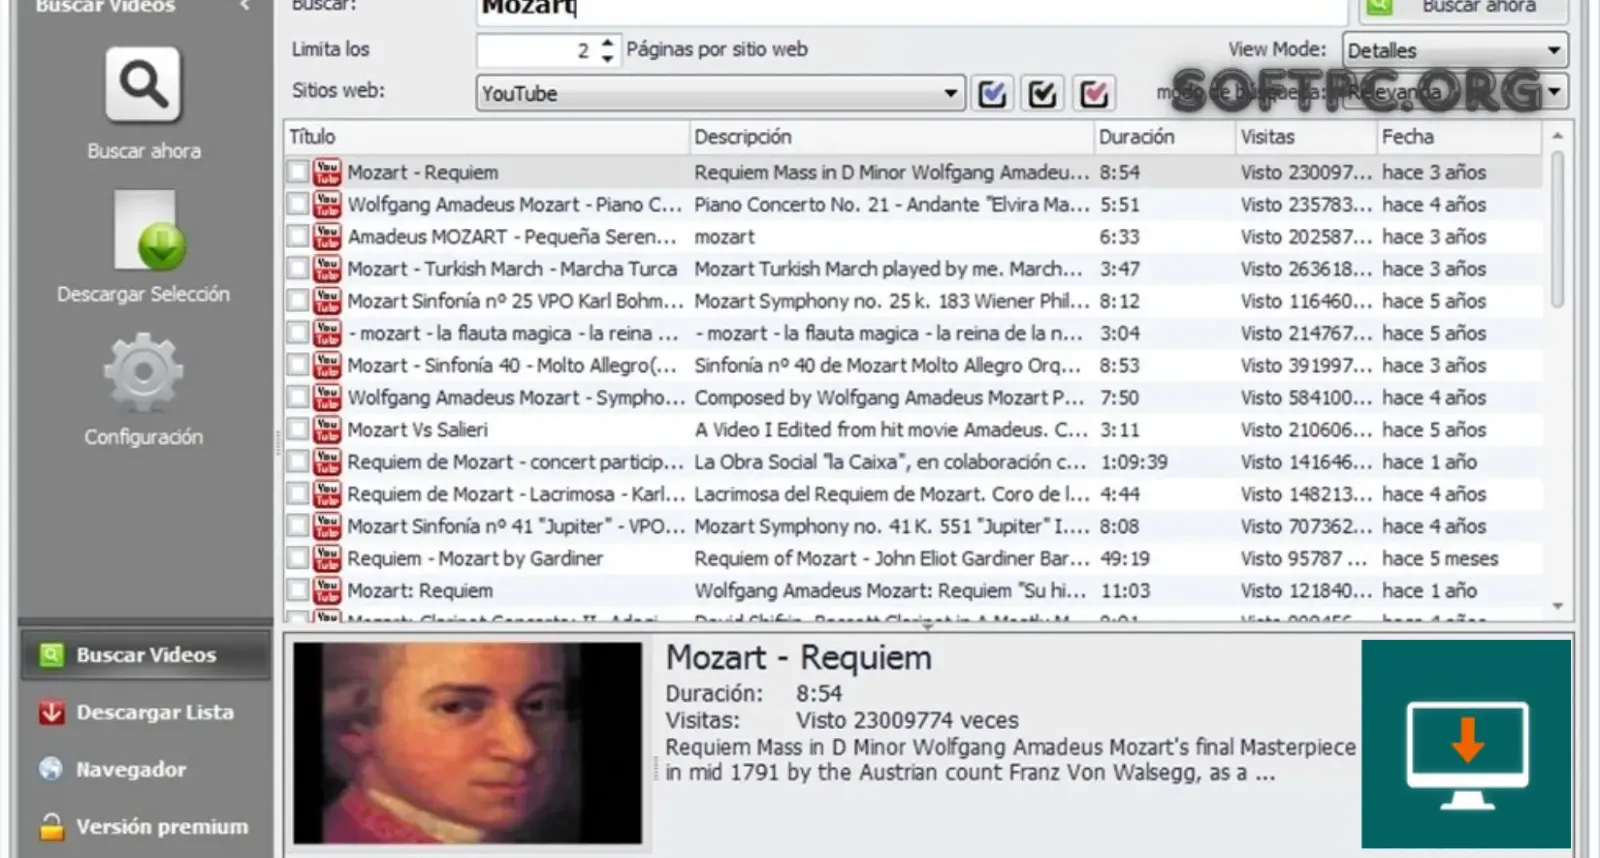Click the Mozart portrait thumbnail
The height and width of the screenshot is (858, 1600).
pos(468,743)
